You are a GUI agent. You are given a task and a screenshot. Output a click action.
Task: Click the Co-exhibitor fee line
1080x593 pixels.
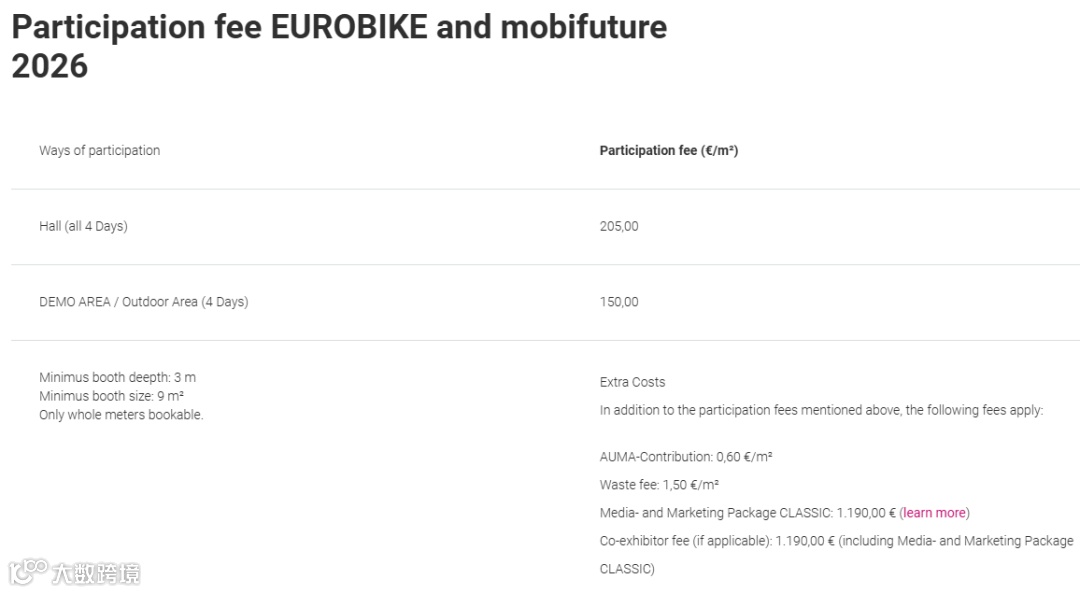[836, 541]
